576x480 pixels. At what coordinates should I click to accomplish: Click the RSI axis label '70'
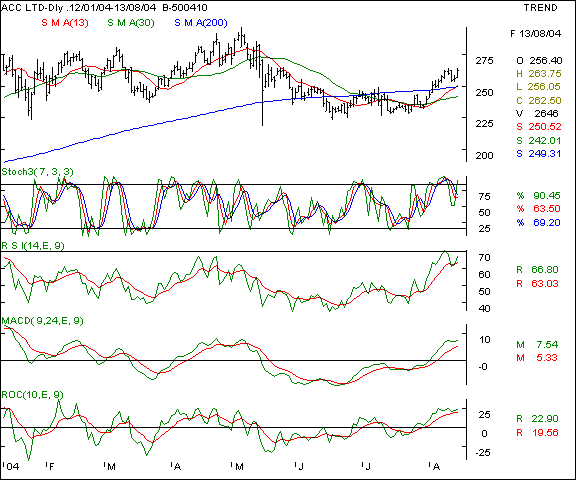(x=485, y=257)
